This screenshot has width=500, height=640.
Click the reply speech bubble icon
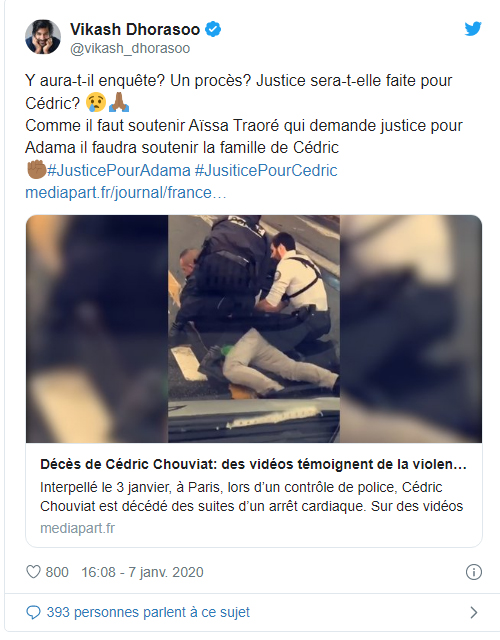pos(33,612)
